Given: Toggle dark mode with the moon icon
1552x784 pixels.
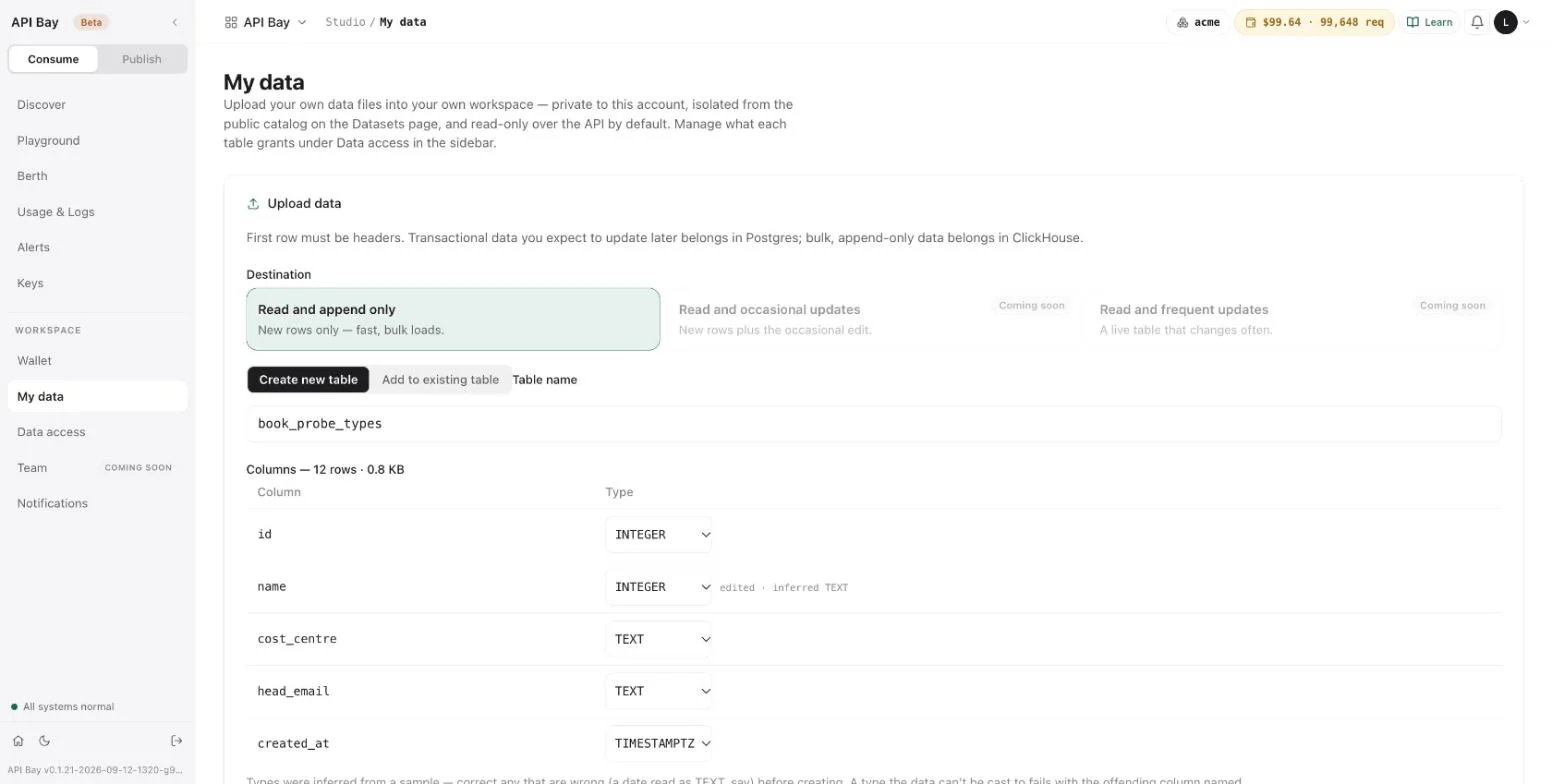Looking at the screenshot, I should pyautogui.click(x=44, y=741).
